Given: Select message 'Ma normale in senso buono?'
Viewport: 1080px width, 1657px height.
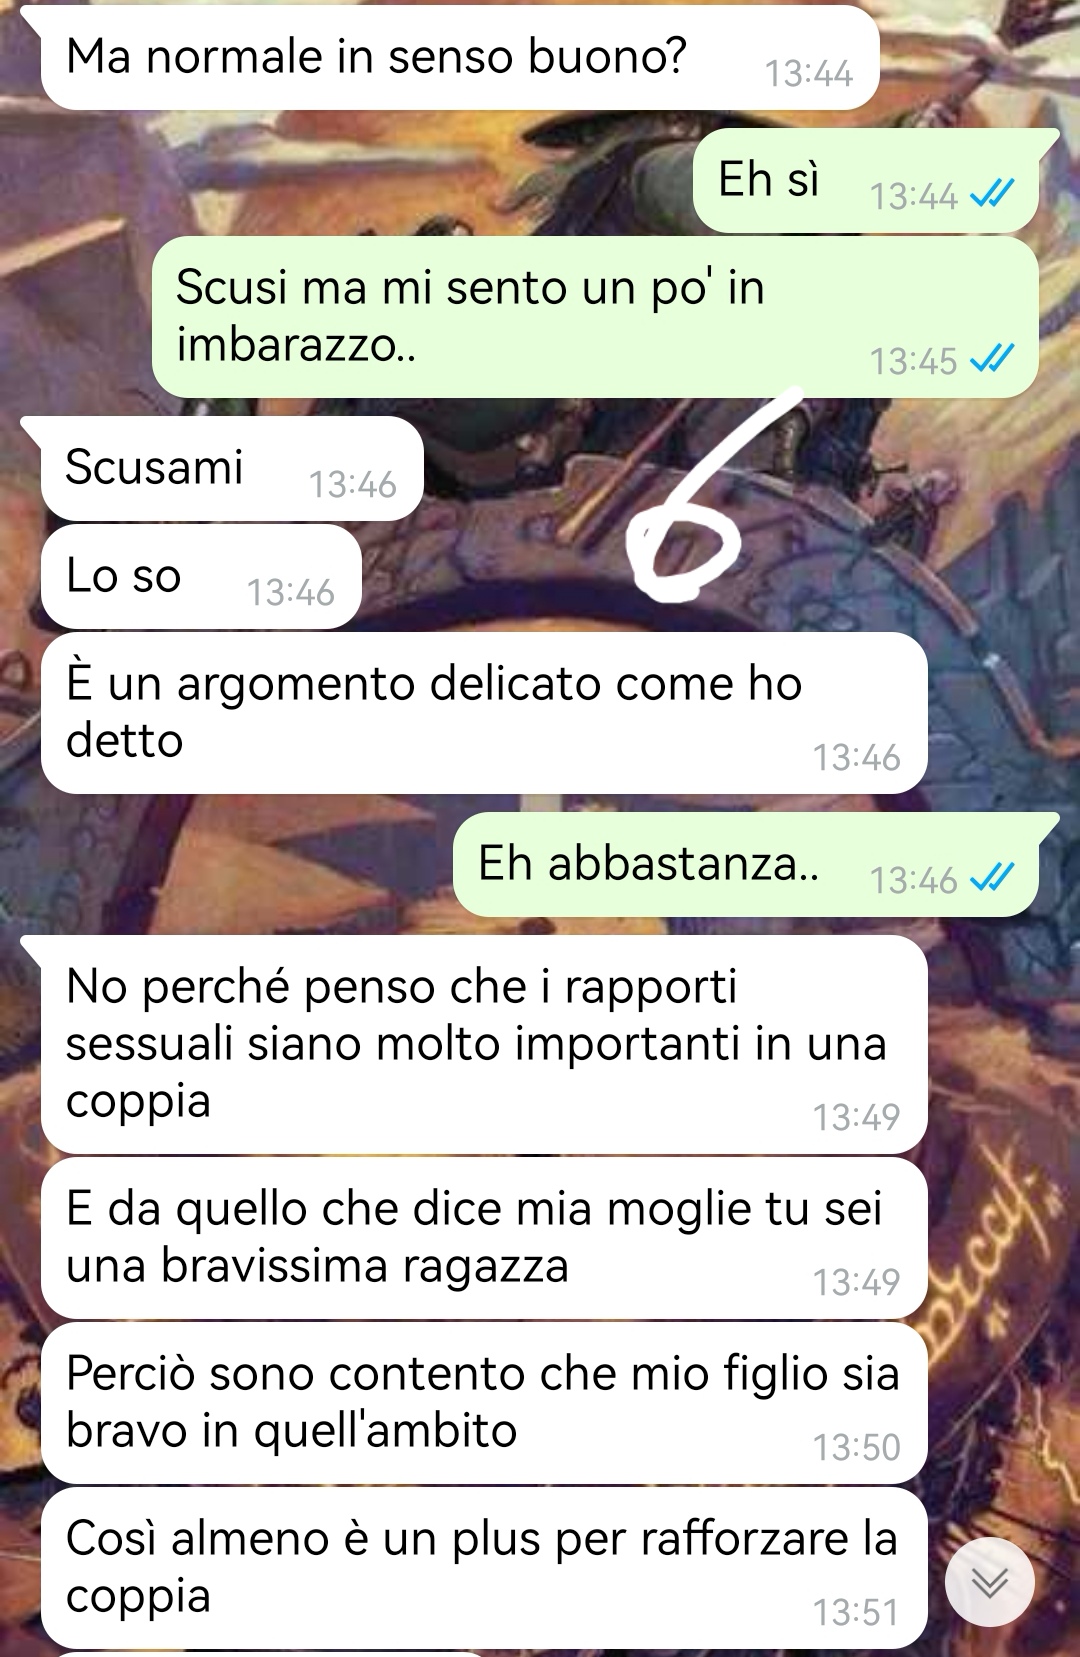Looking at the screenshot, I should click(x=459, y=58).
